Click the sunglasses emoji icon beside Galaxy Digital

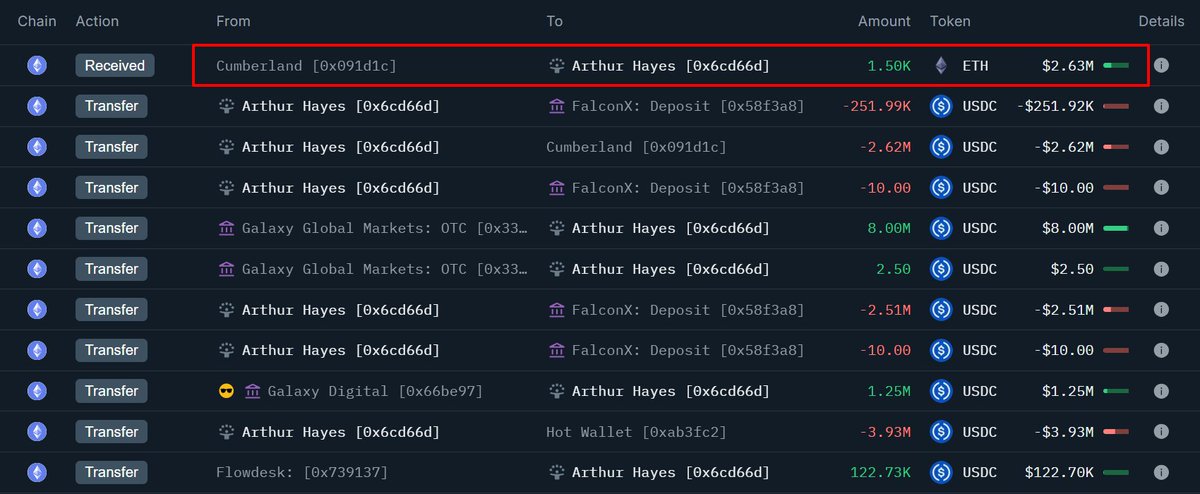click(226, 391)
